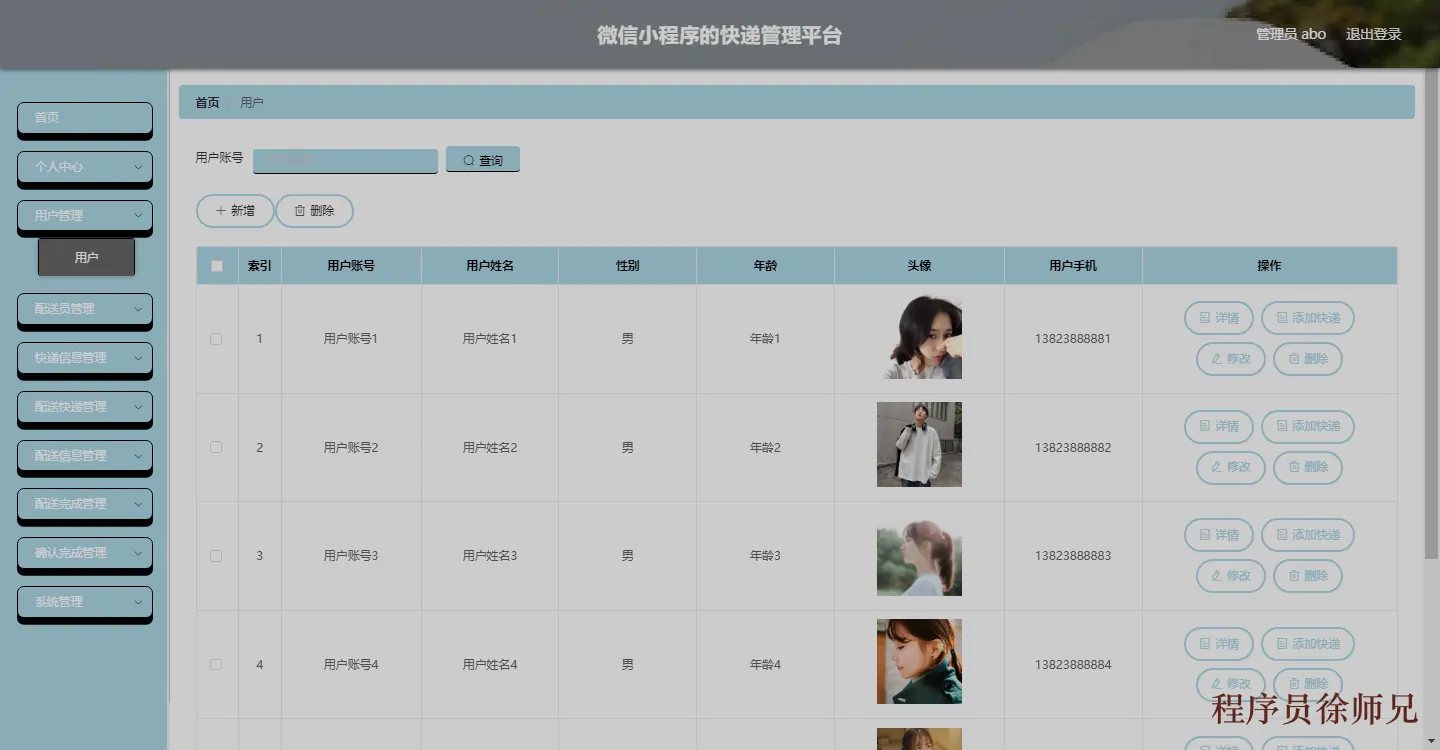Click the 用户姓名 column header
Image resolution: width=1440 pixels, height=750 pixels.
pos(490,266)
